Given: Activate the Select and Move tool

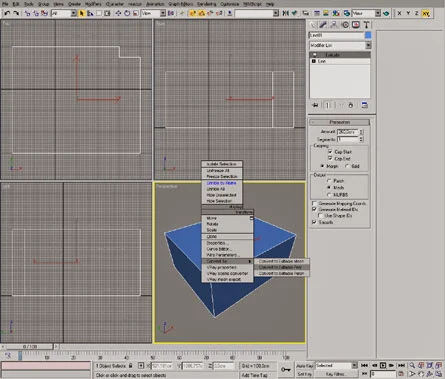Looking at the screenshot, I should coord(118,13).
